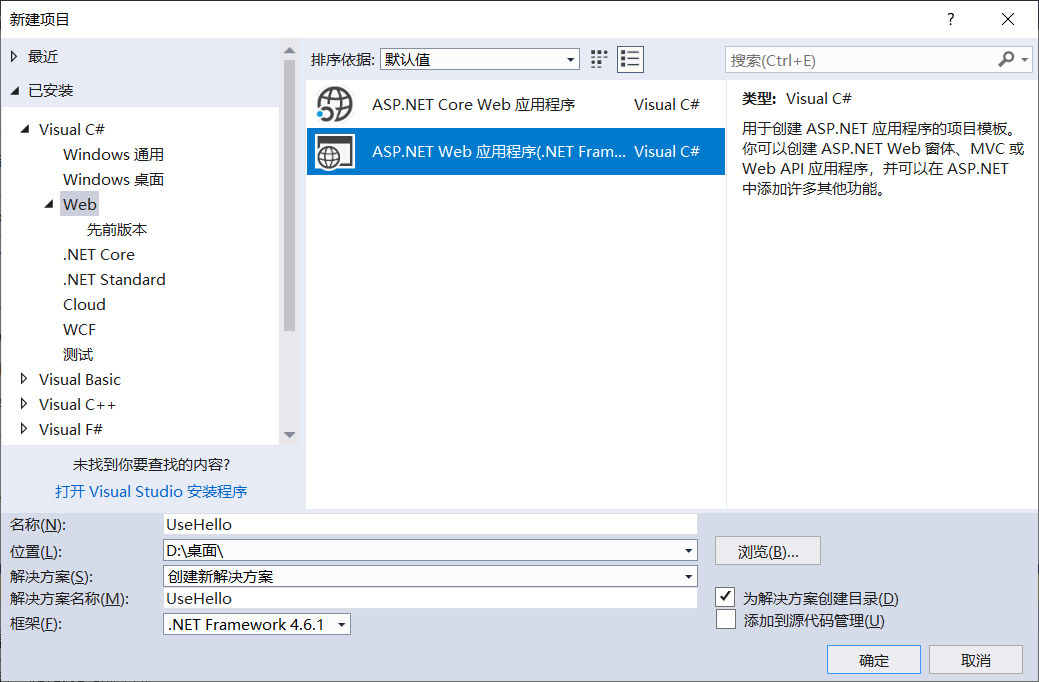The image size is (1039, 682).
Task: Click the search magnifier icon
Action: [x=1006, y=60]
